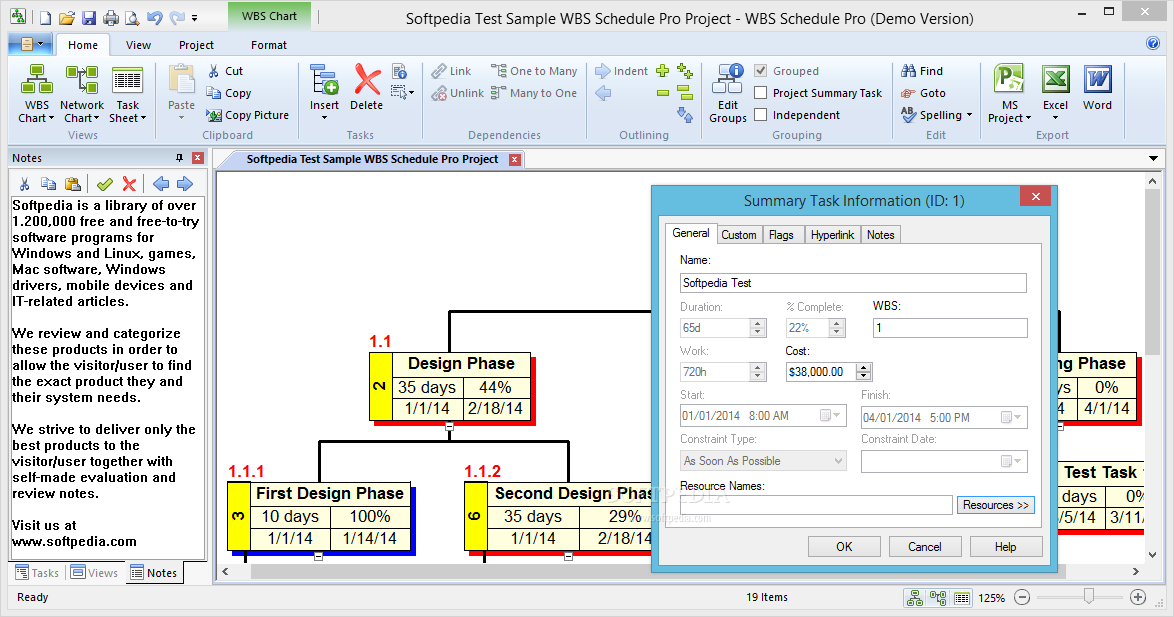Open the Project ribbon tab
The height and width of the screenshot is (617, 1174).
point(196,45)
